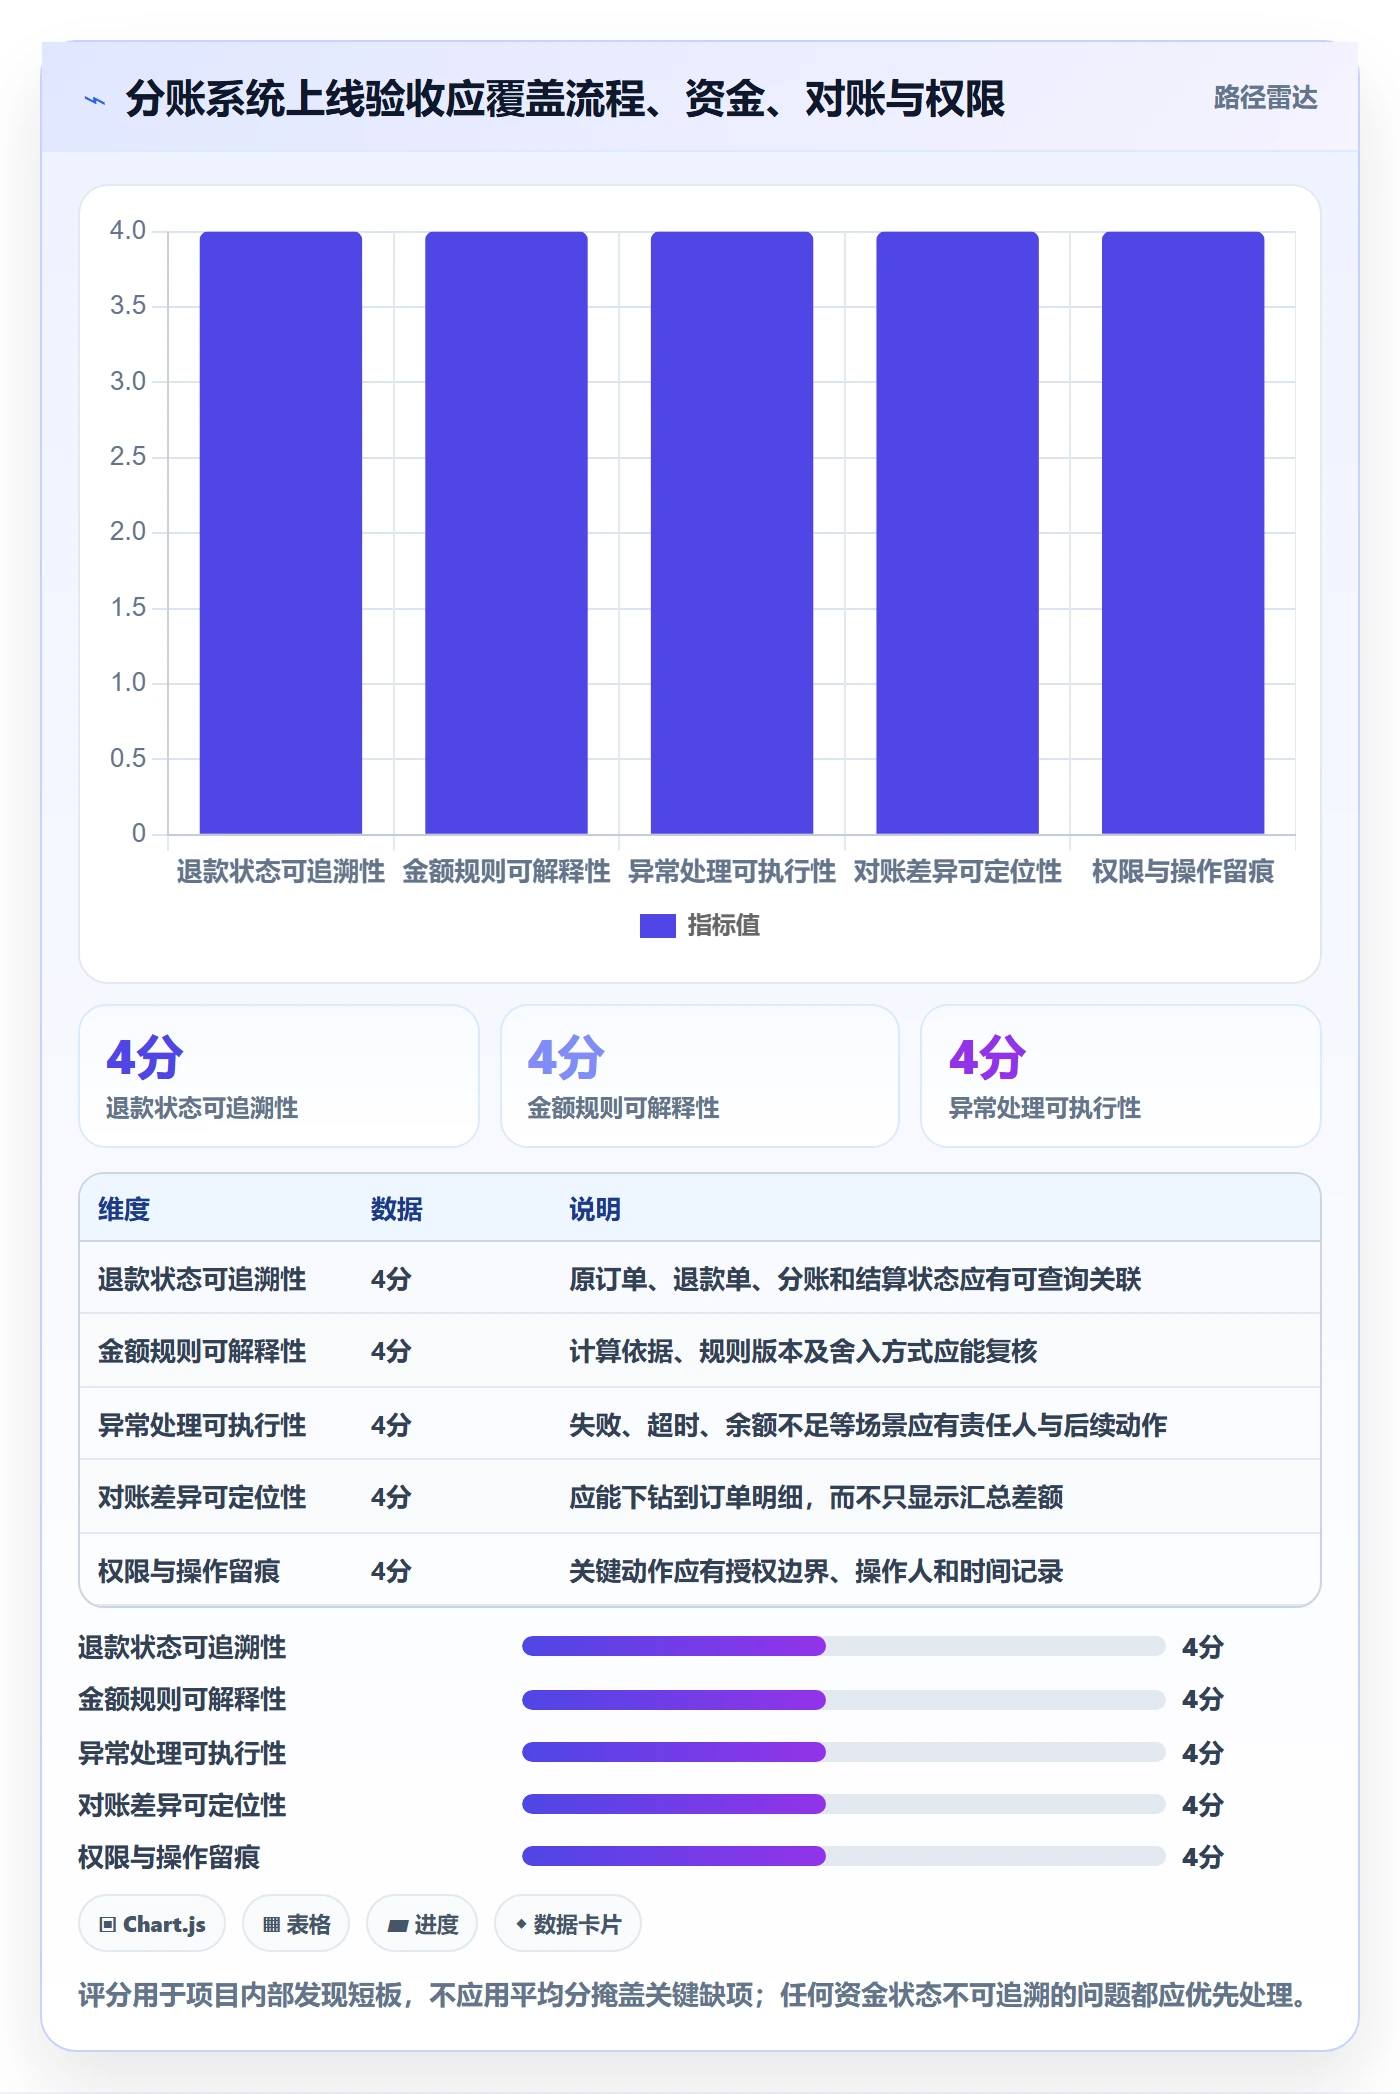Select the Chart.js tag chip
Image resolution: width=1400 pixels, height=2094 pixels.
tap(152, 1924)
